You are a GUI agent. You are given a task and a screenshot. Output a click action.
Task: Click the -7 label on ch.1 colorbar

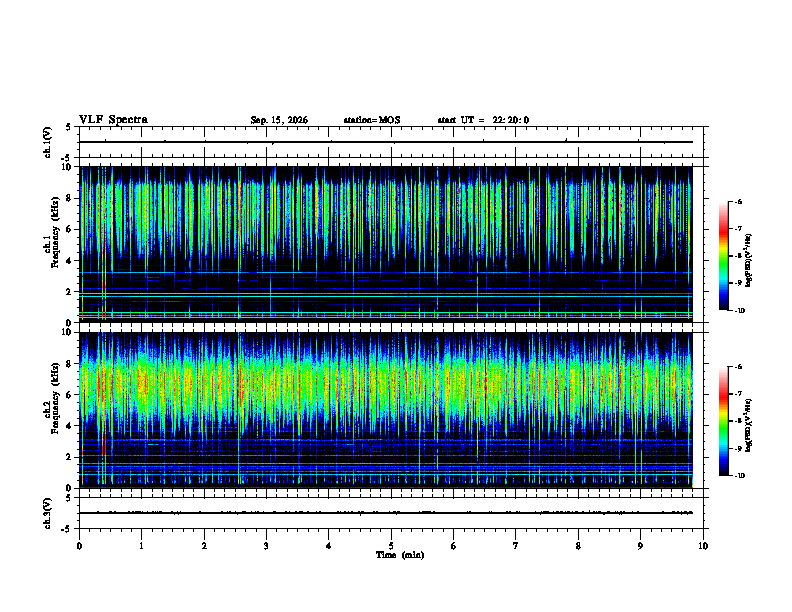point(738,229)
